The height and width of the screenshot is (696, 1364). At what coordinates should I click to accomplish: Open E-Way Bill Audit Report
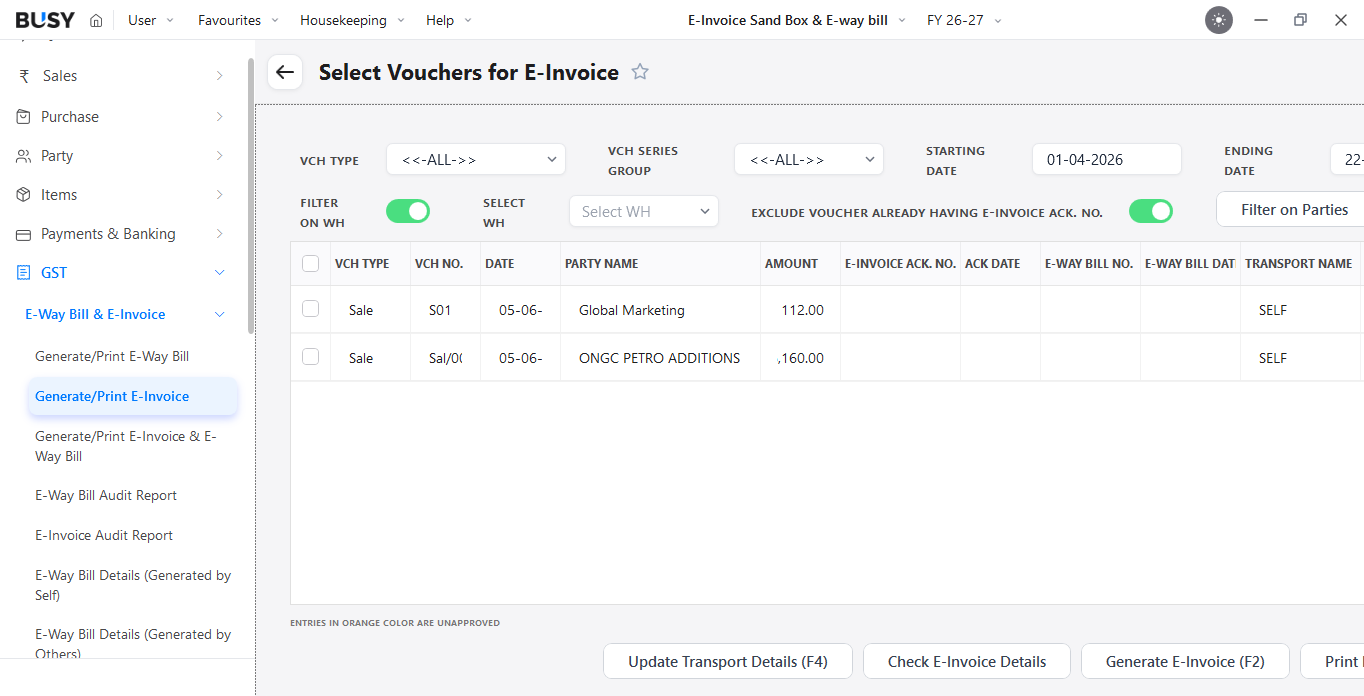(106, 495)
